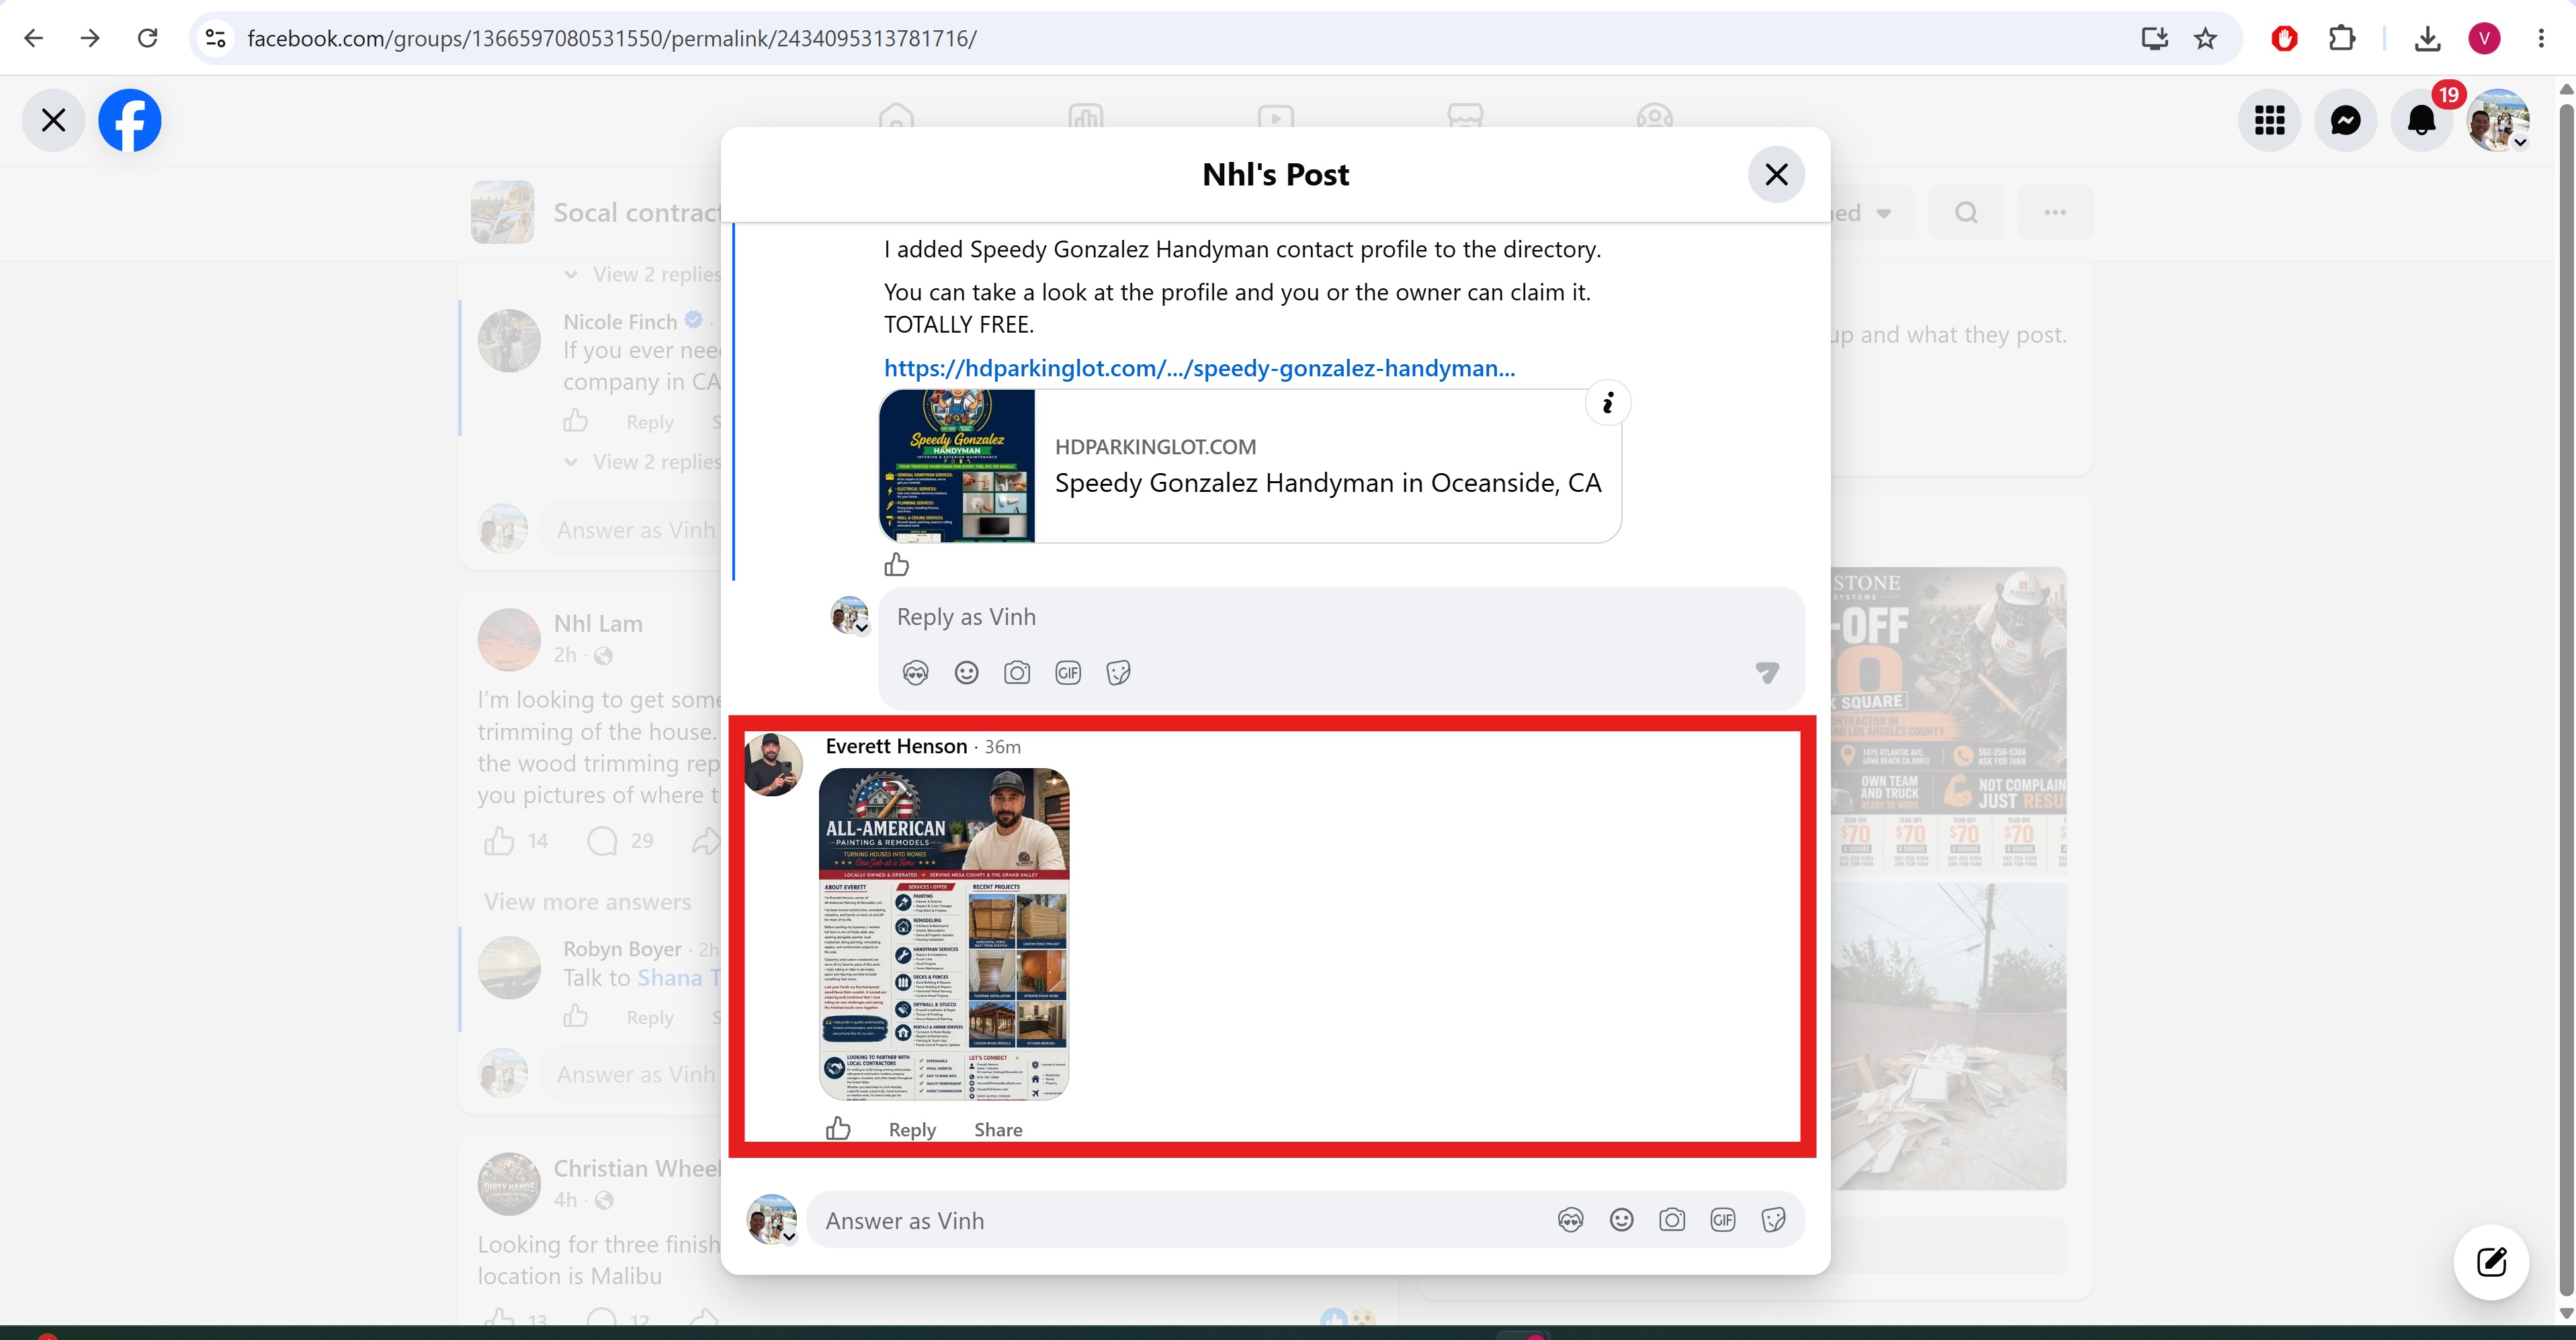Reload the Facebook page

pos(147,38)
